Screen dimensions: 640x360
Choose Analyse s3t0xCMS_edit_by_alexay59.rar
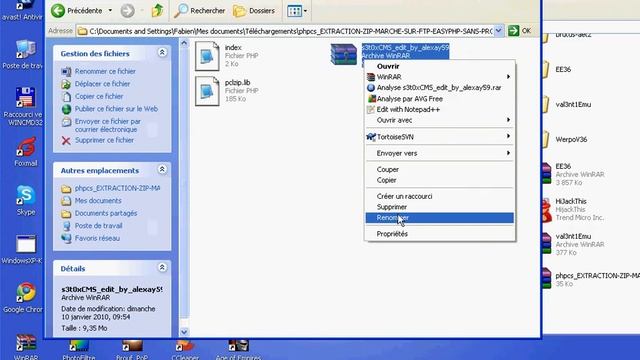pyautogui.click(x=440, y=88)
